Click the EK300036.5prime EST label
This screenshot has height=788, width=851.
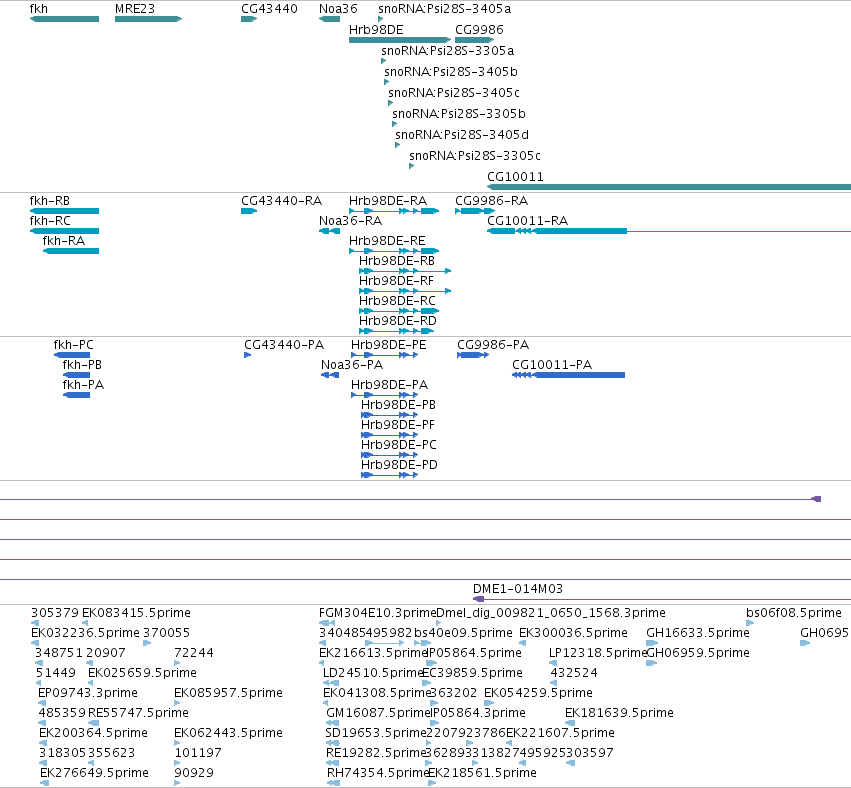(573, 633)
